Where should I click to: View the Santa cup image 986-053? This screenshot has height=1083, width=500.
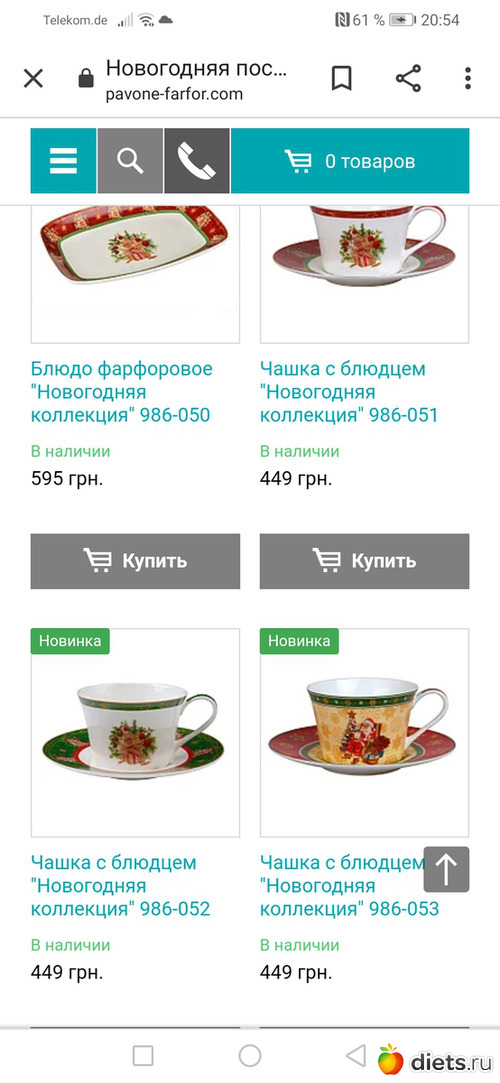click(x=365, y=733)
